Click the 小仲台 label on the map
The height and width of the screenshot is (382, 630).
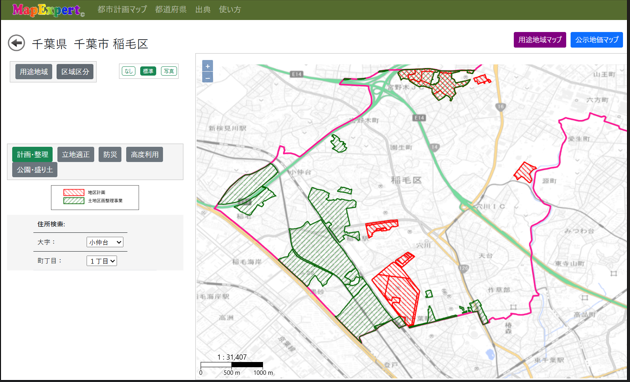(x=300, y=172)
